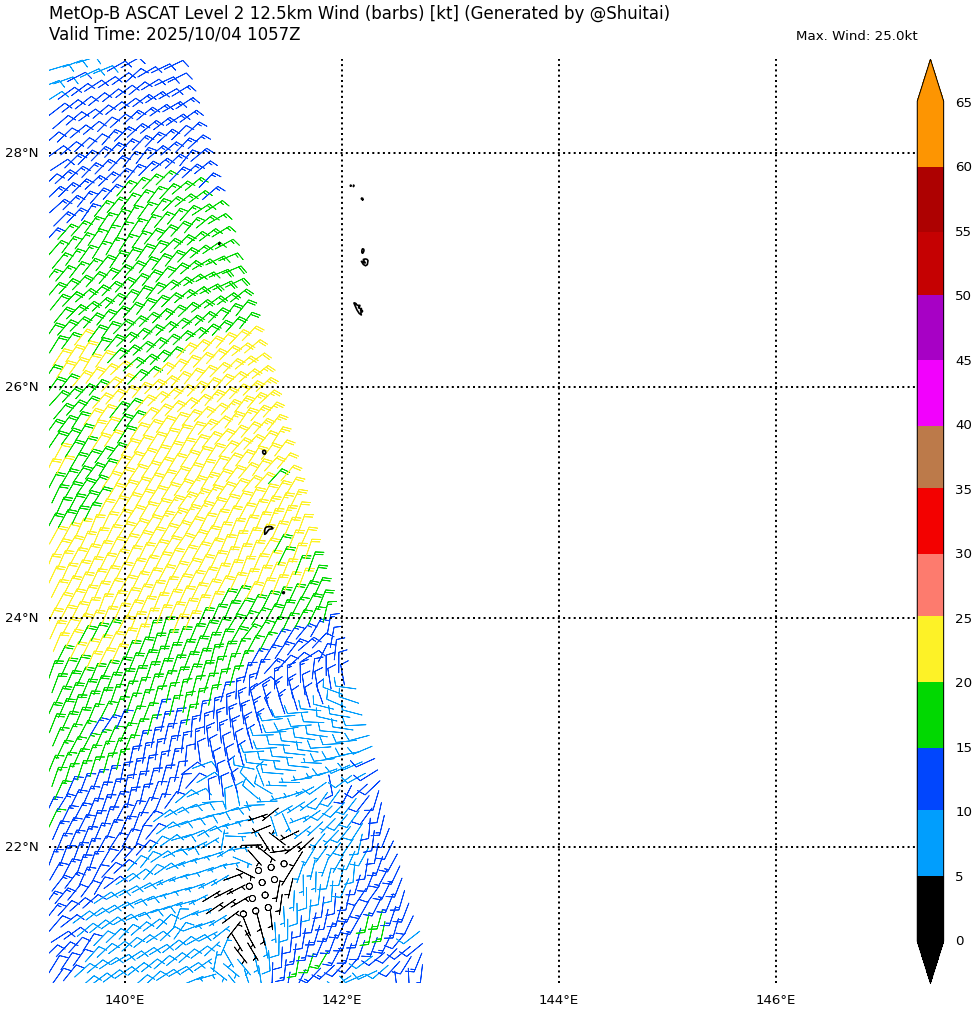
Task: Click the magenta 40-45 kt colorbar segment
Action: [930, 392]
